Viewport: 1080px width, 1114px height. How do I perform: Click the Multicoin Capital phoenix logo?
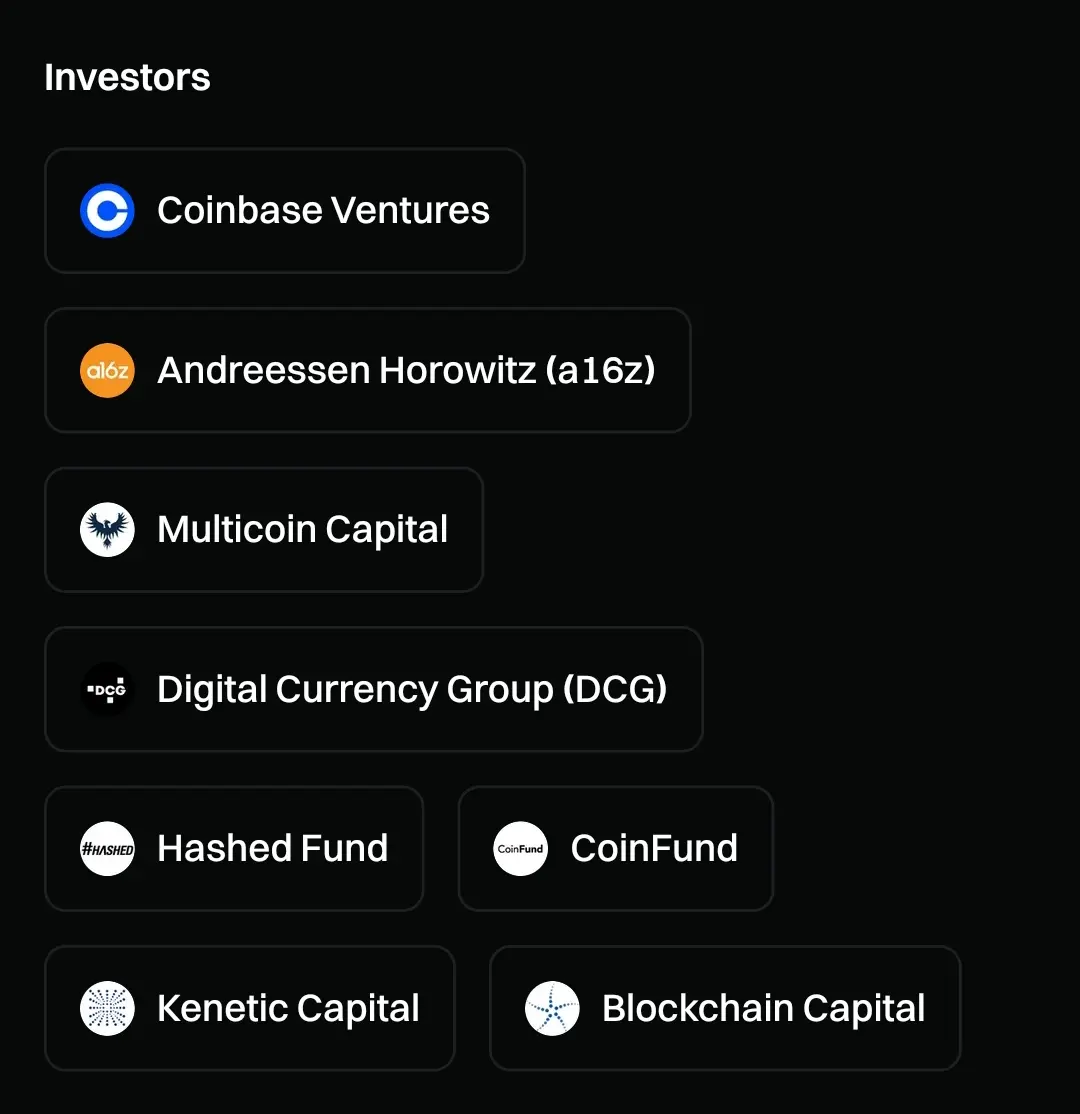(x=107, y=530)
